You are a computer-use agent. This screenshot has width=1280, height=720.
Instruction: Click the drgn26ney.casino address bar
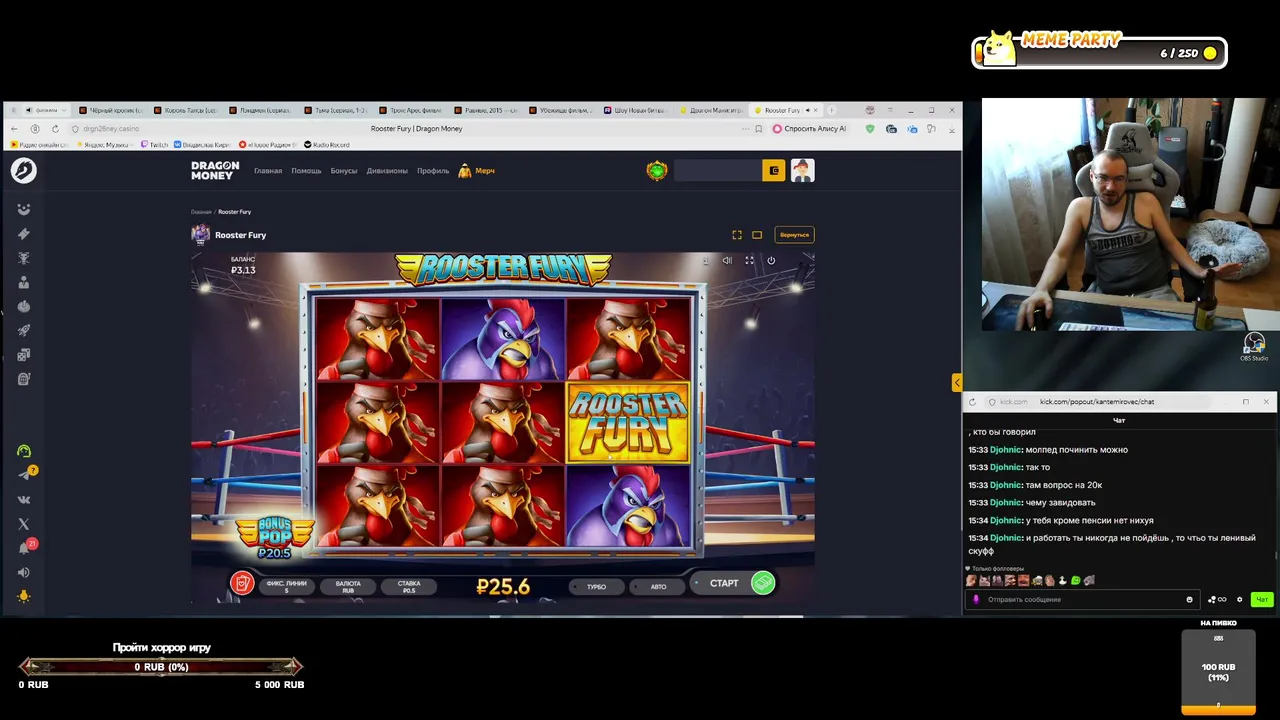click(x=111, y=129)
